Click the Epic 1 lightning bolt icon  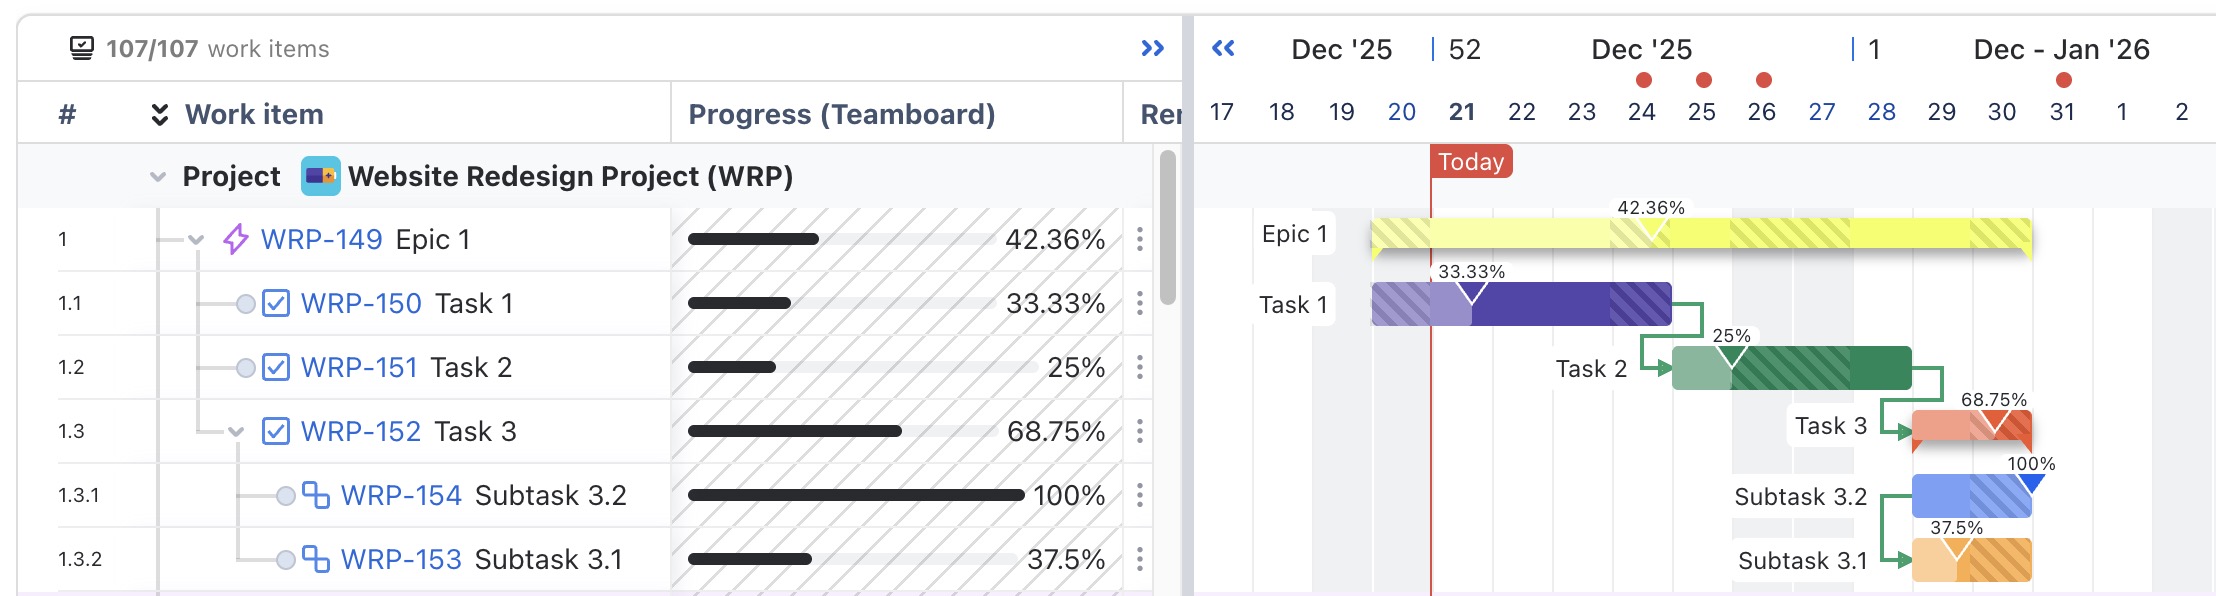[235, 240]
